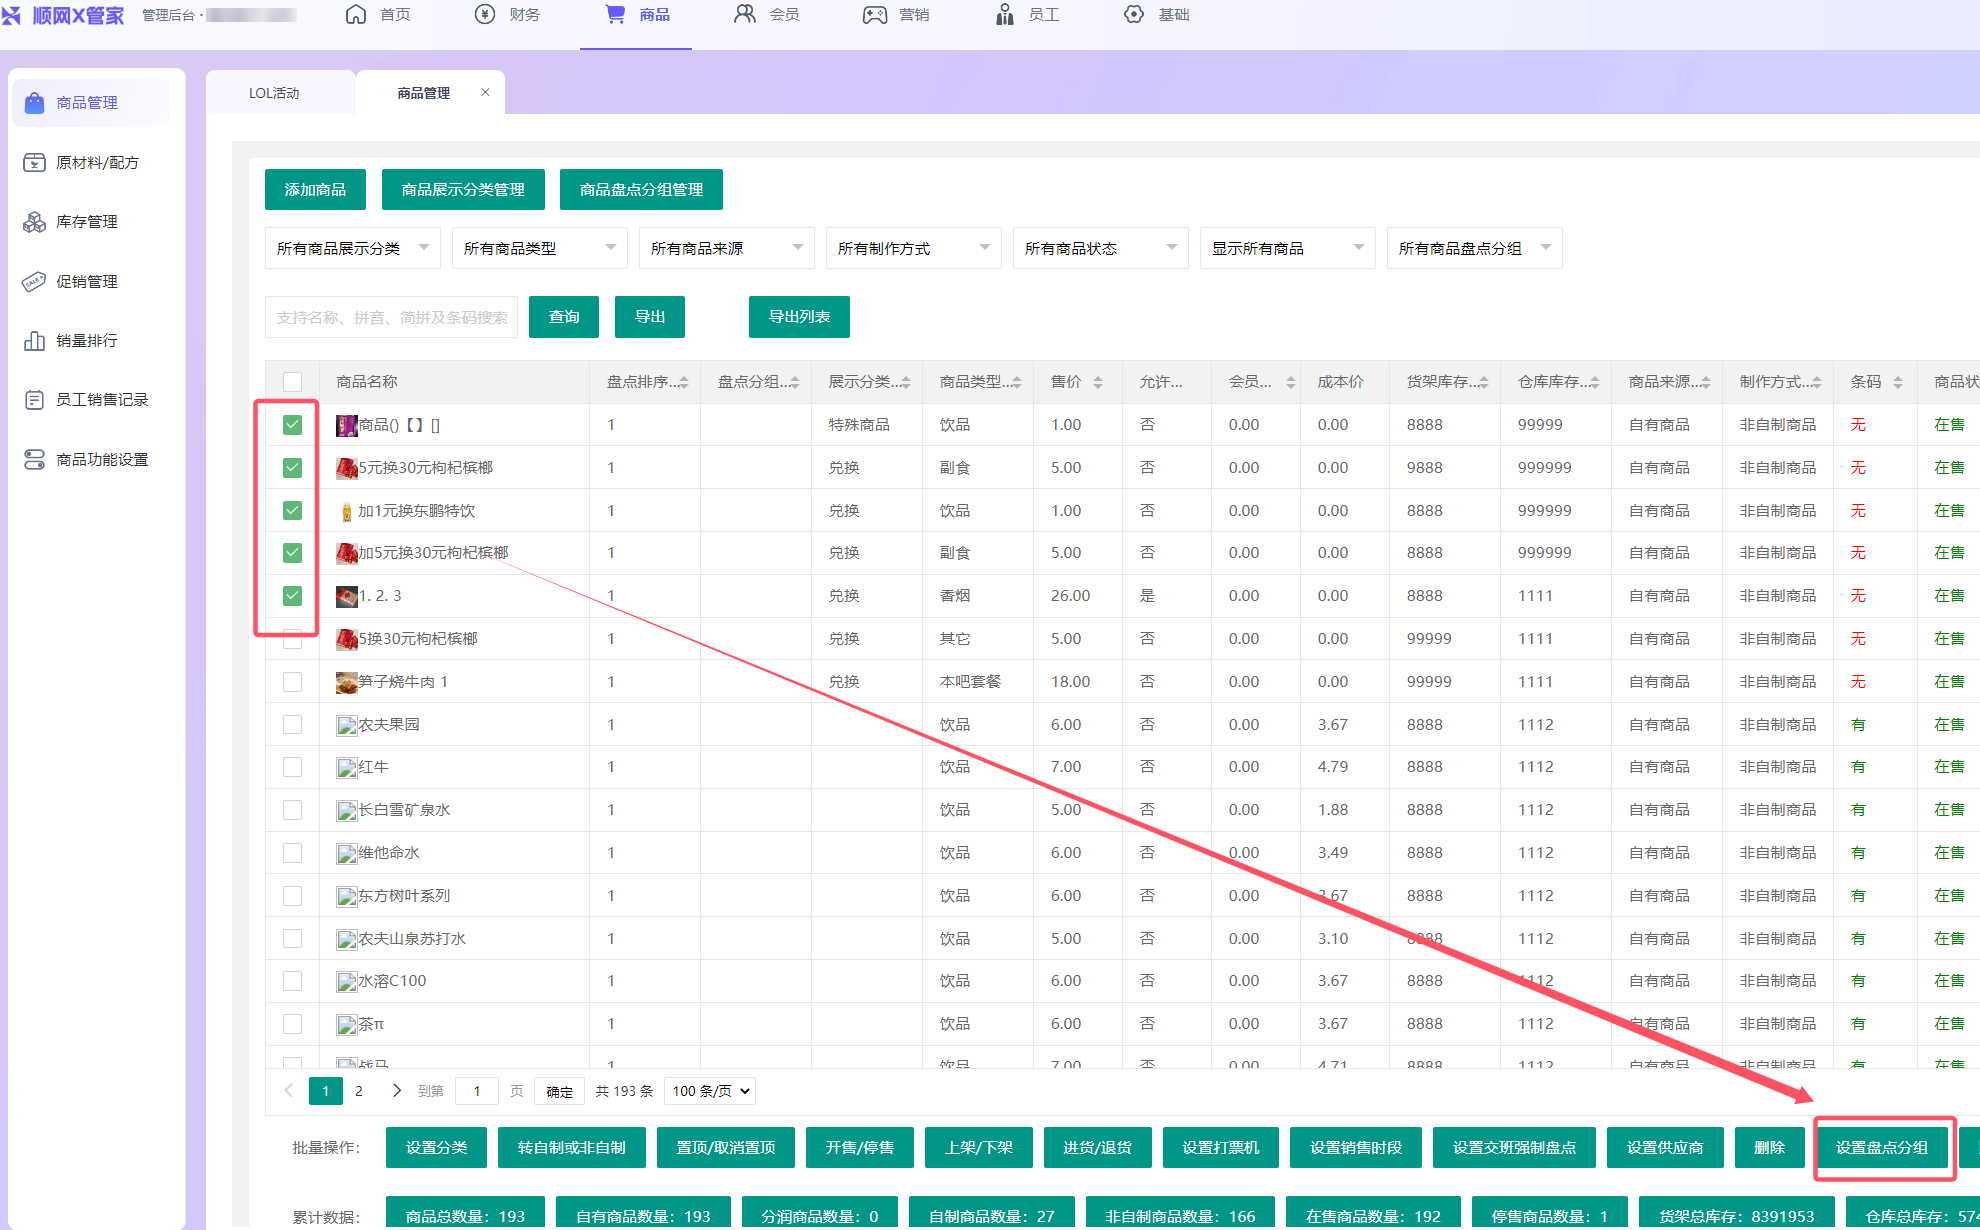This screenshot has width=1980, height=1230.
Task: Click the 添加商品 button
Action: point(315,190)
